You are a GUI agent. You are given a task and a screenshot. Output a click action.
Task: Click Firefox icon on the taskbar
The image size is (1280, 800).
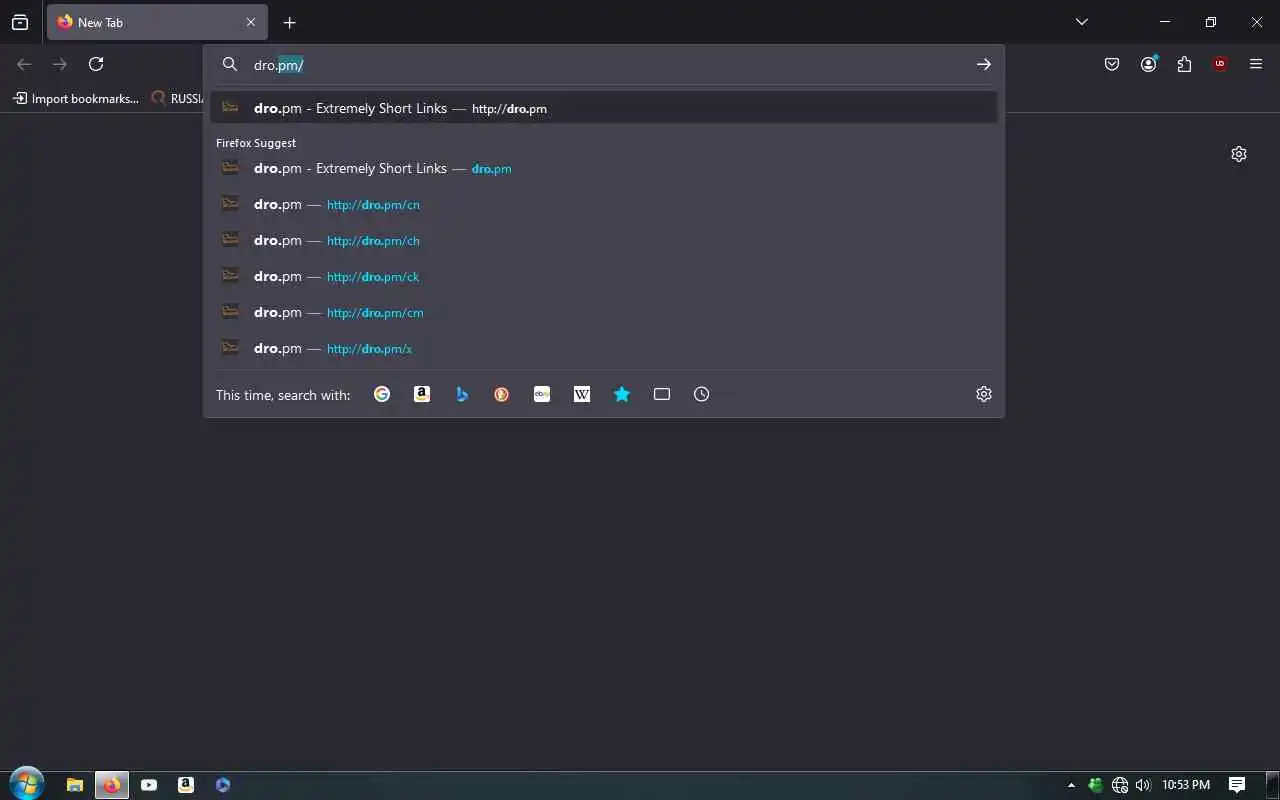pyautogui.click(x=111, y=785)
